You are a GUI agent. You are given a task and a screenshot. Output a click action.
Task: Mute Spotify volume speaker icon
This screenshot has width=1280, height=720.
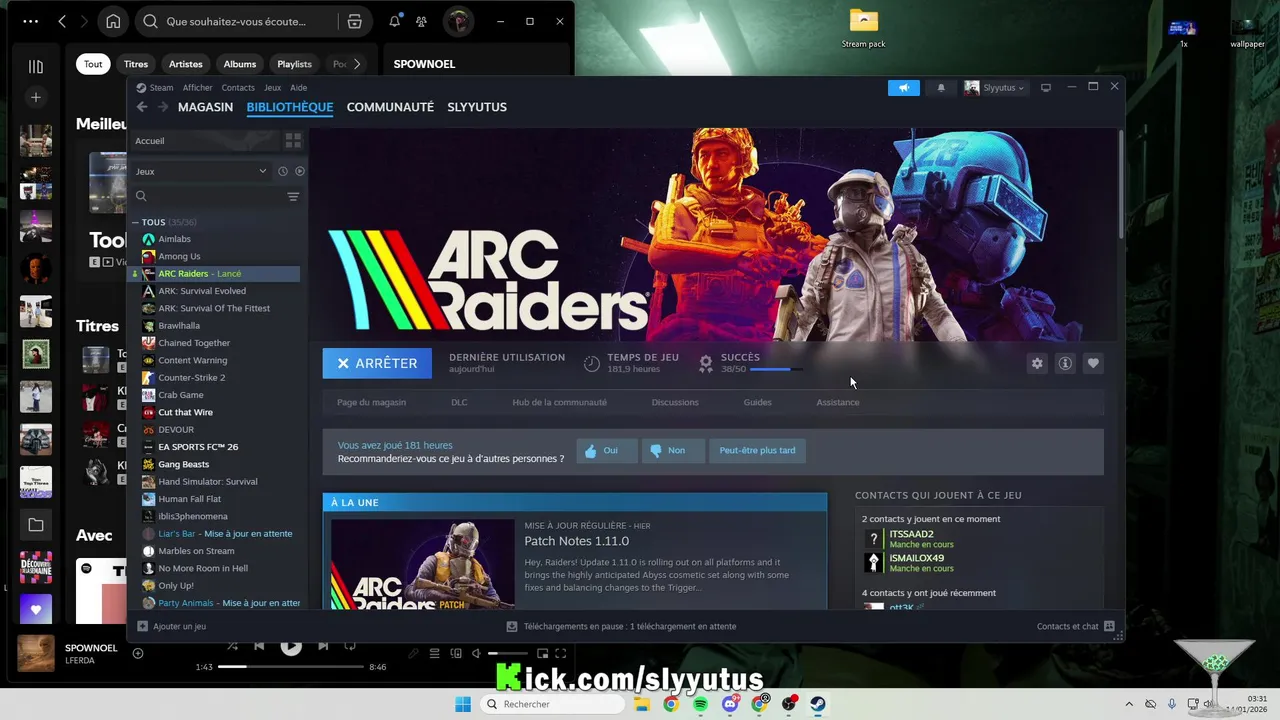pos(477,654)
